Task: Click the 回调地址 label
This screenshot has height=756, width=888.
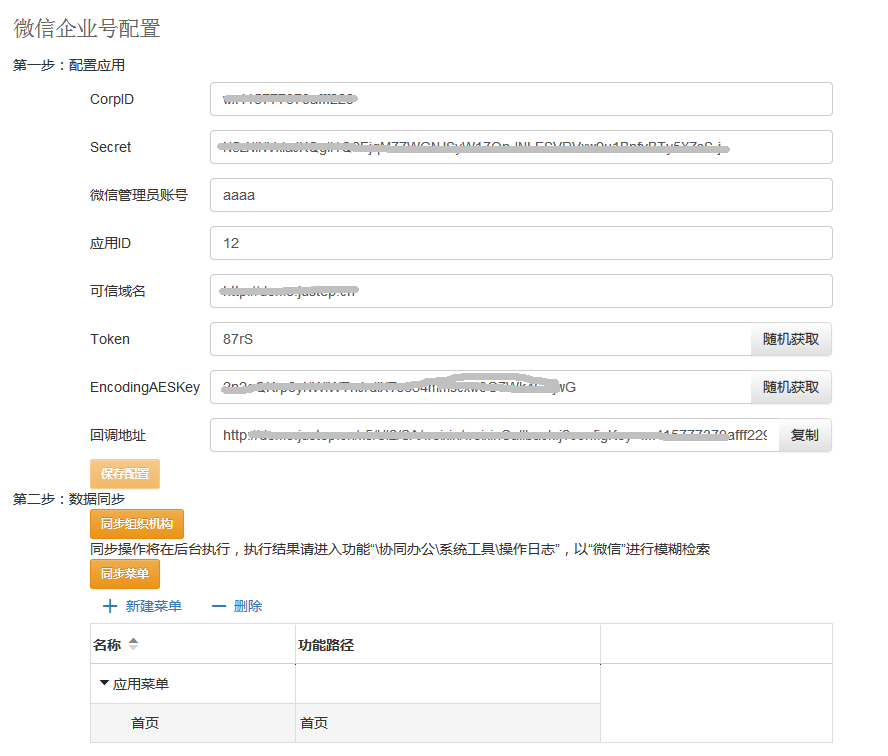Action: click(118, 435)
